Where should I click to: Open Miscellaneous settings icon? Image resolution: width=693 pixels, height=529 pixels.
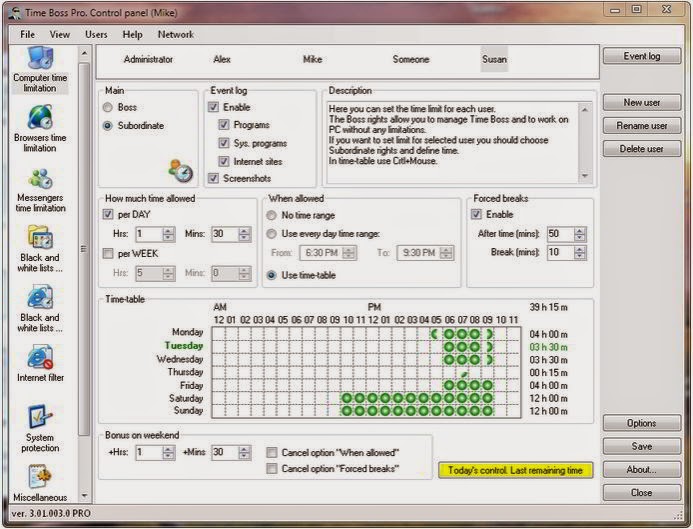click(40, 477)
